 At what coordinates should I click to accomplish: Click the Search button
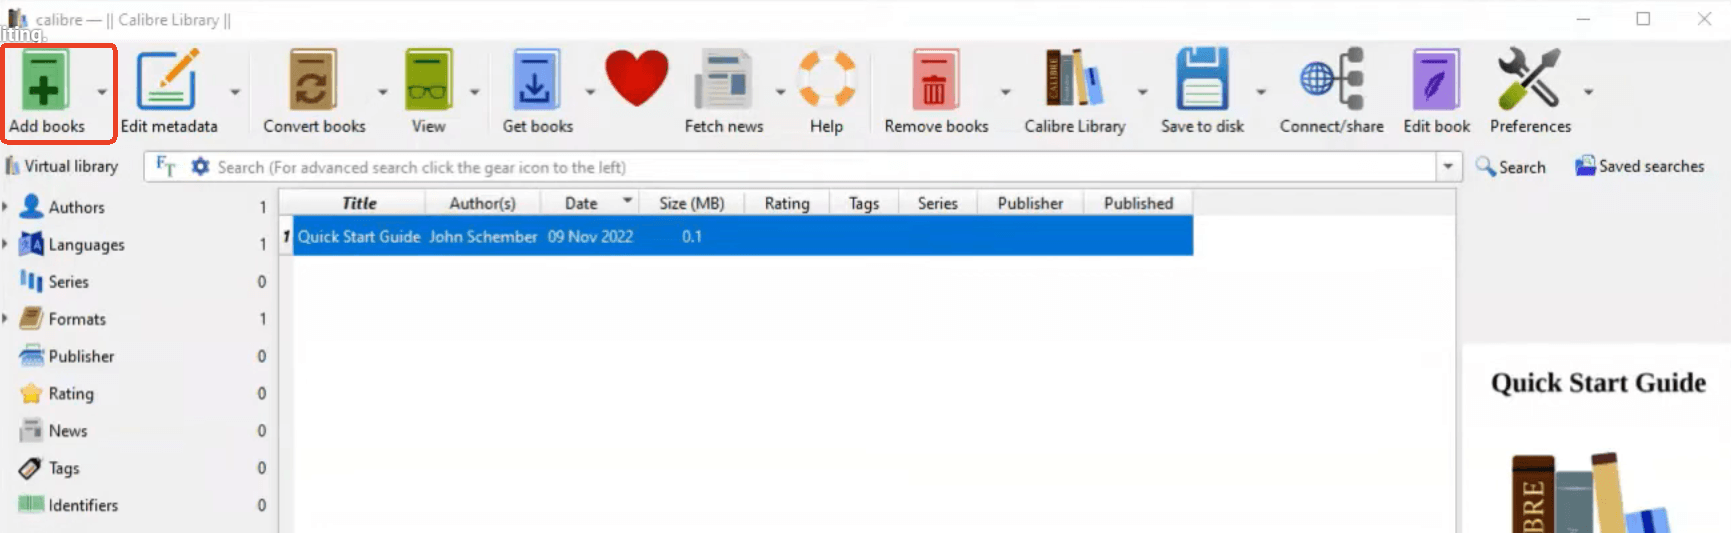pos(1511,167)
